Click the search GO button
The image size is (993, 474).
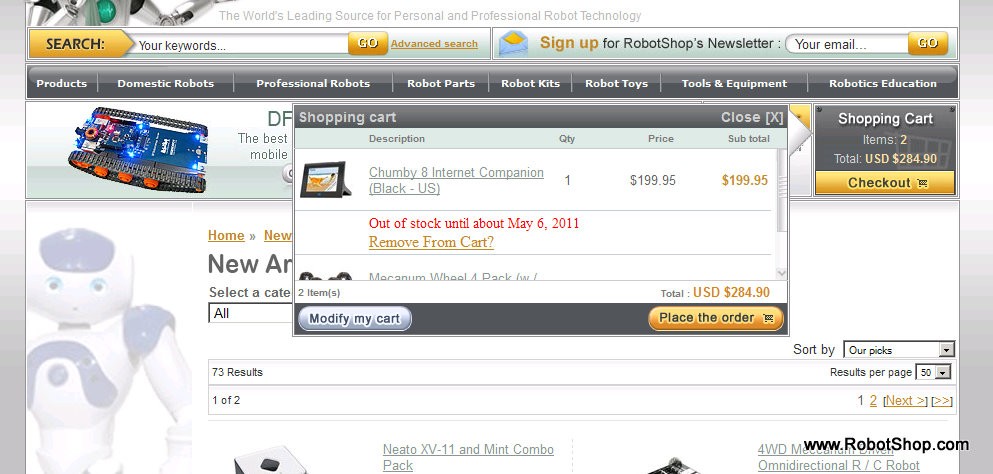367,44
